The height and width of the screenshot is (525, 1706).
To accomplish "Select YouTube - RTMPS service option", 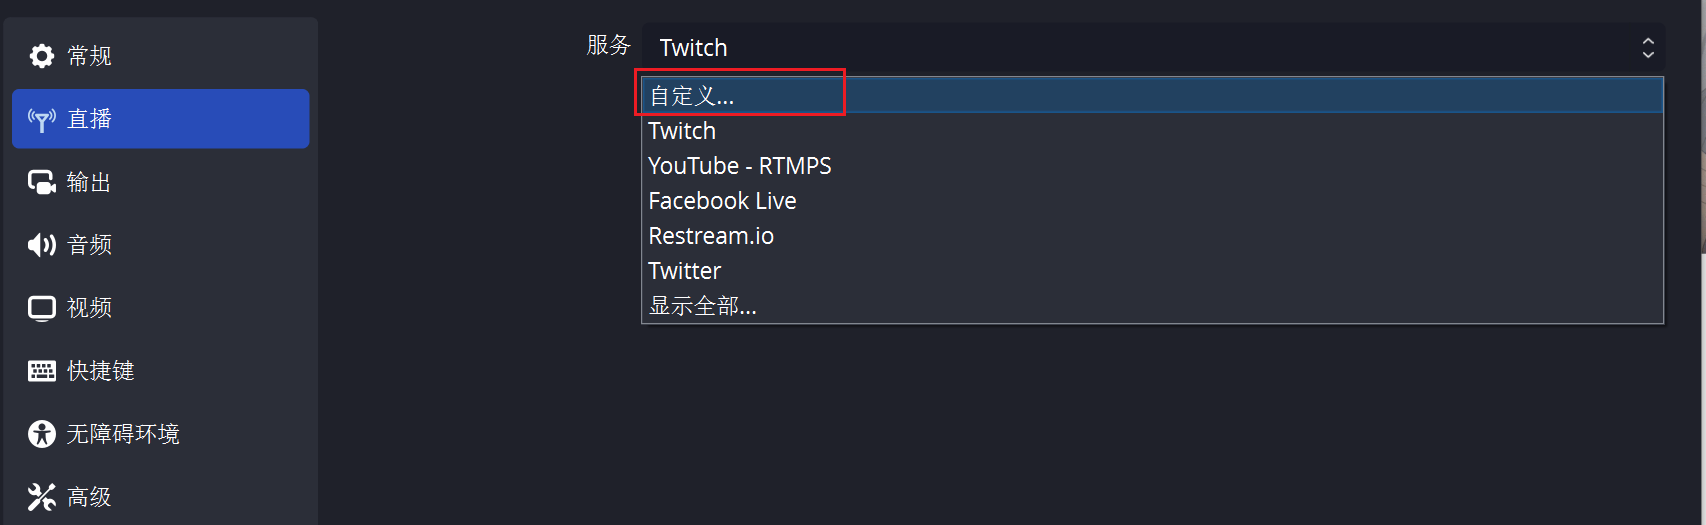I will 739,166.
